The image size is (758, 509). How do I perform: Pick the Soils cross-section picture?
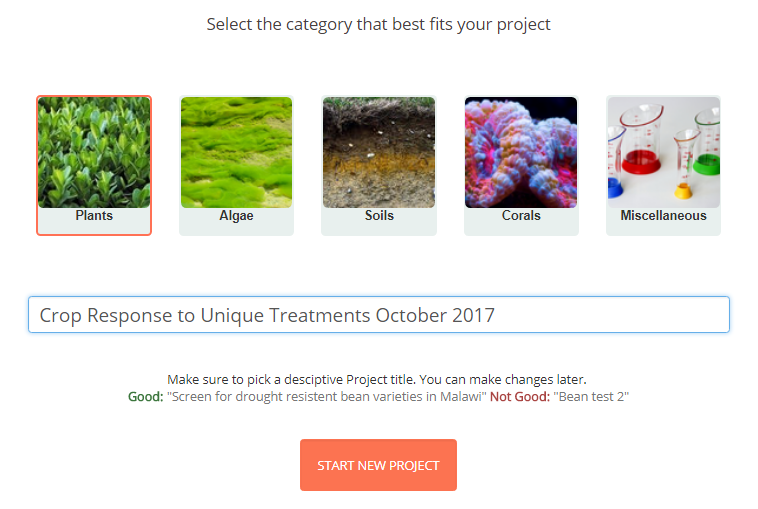point(379,152)
